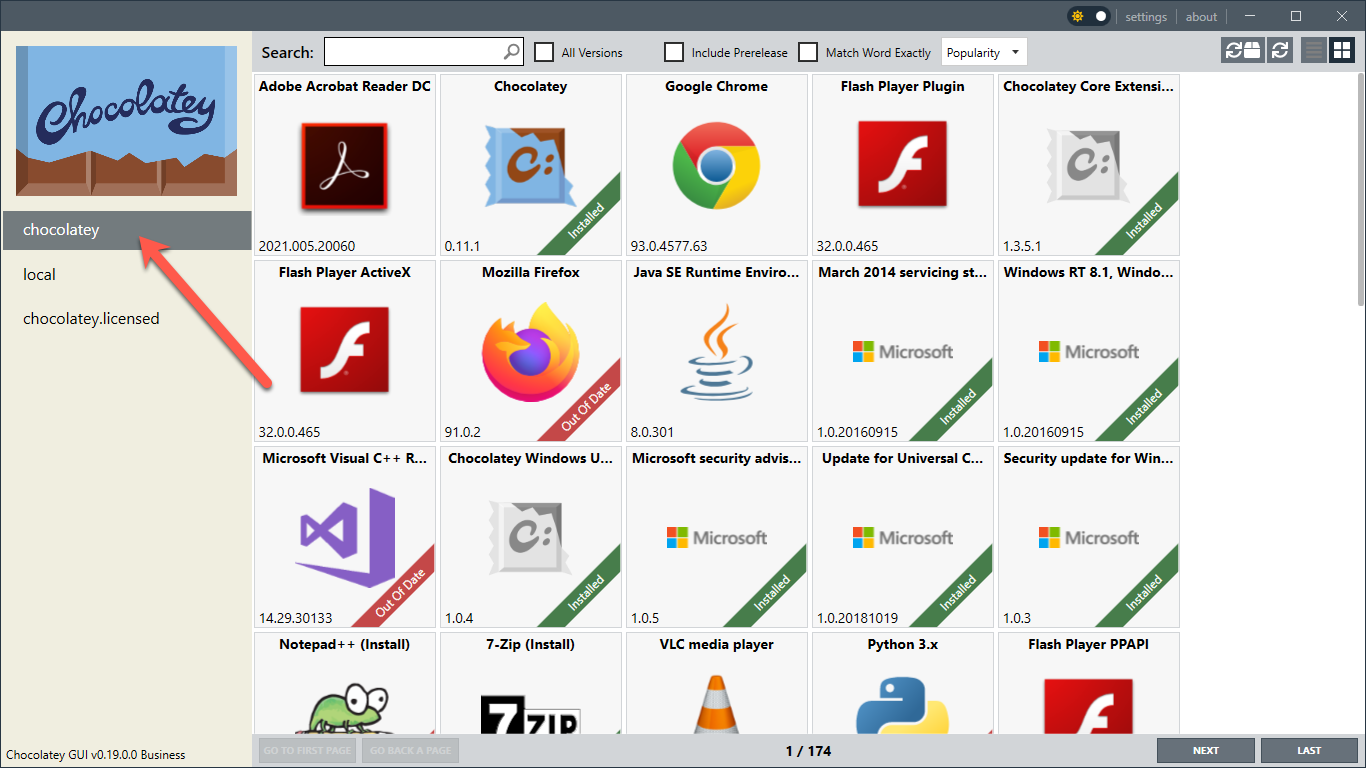
Task: Select the chocolatey.licensed source
Action: coord(126,318)
